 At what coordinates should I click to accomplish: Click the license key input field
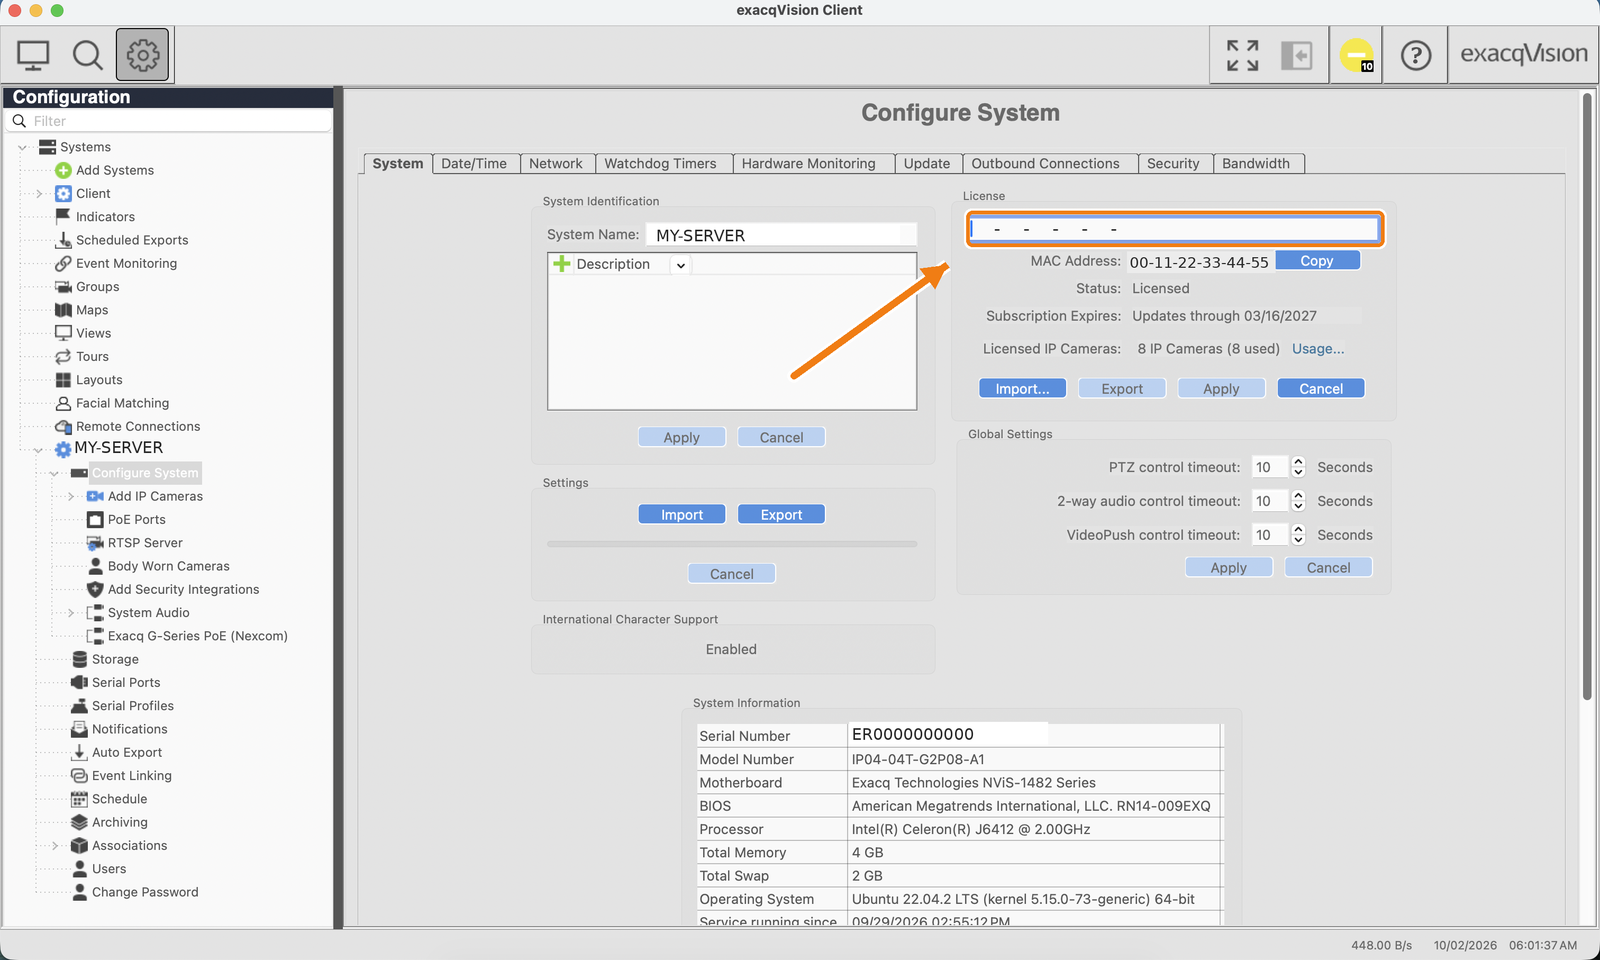pyautogui.click(x=1175, y=229)
